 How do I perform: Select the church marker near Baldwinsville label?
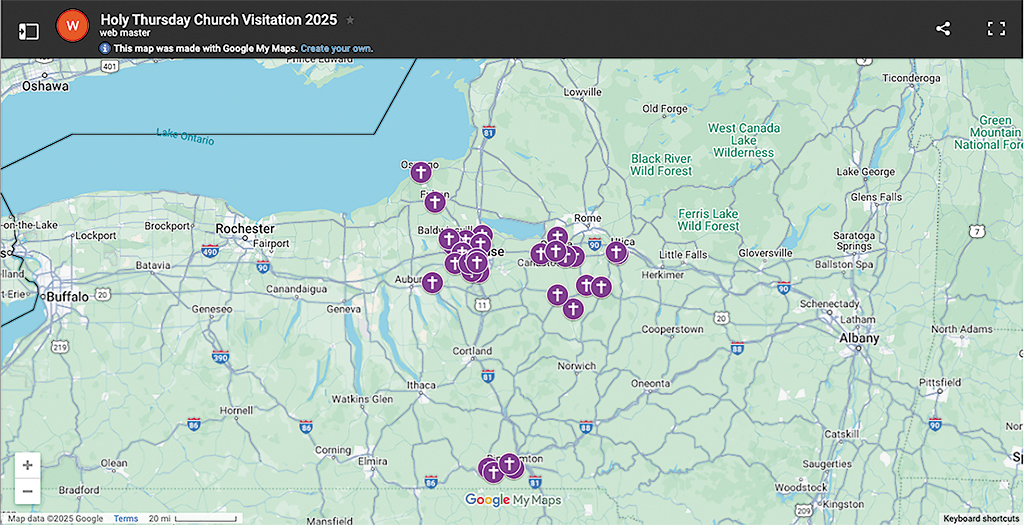click(x=449, y=238)
